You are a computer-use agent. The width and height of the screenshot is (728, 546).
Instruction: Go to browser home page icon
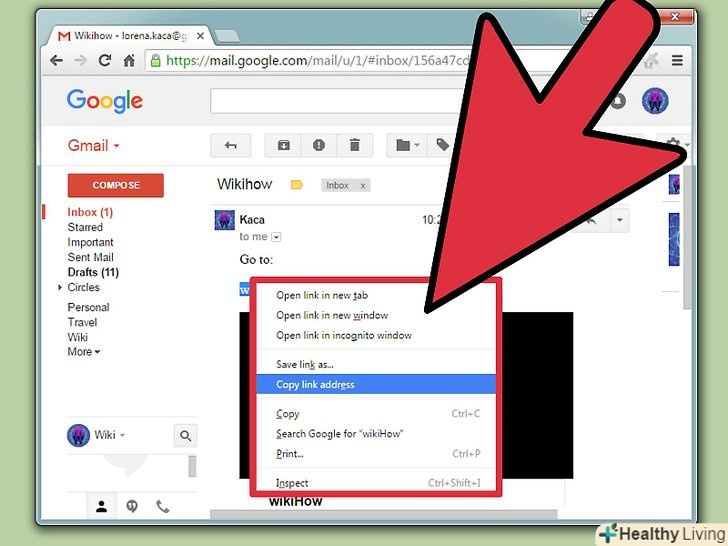point(129,60)
